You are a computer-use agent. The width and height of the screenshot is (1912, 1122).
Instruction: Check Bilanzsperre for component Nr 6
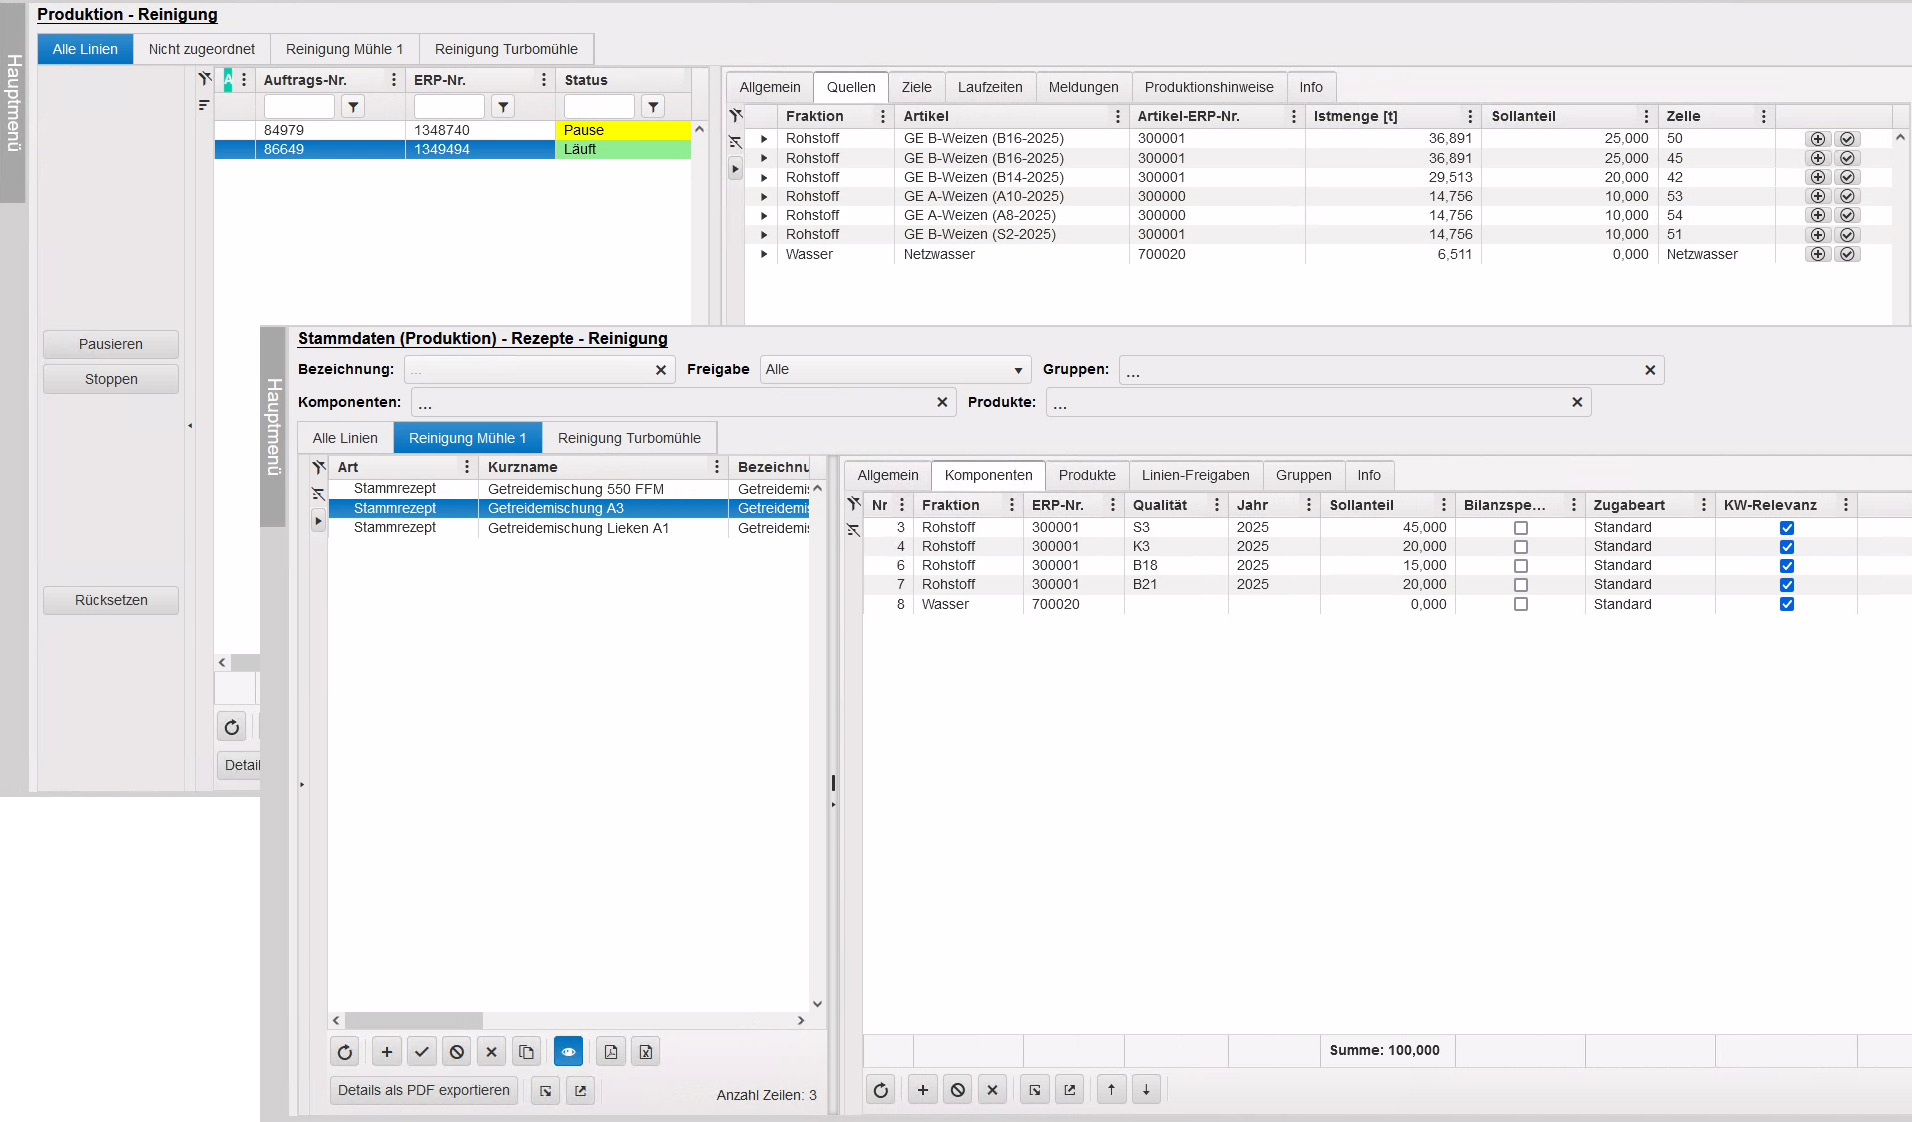coord(1521,566)
